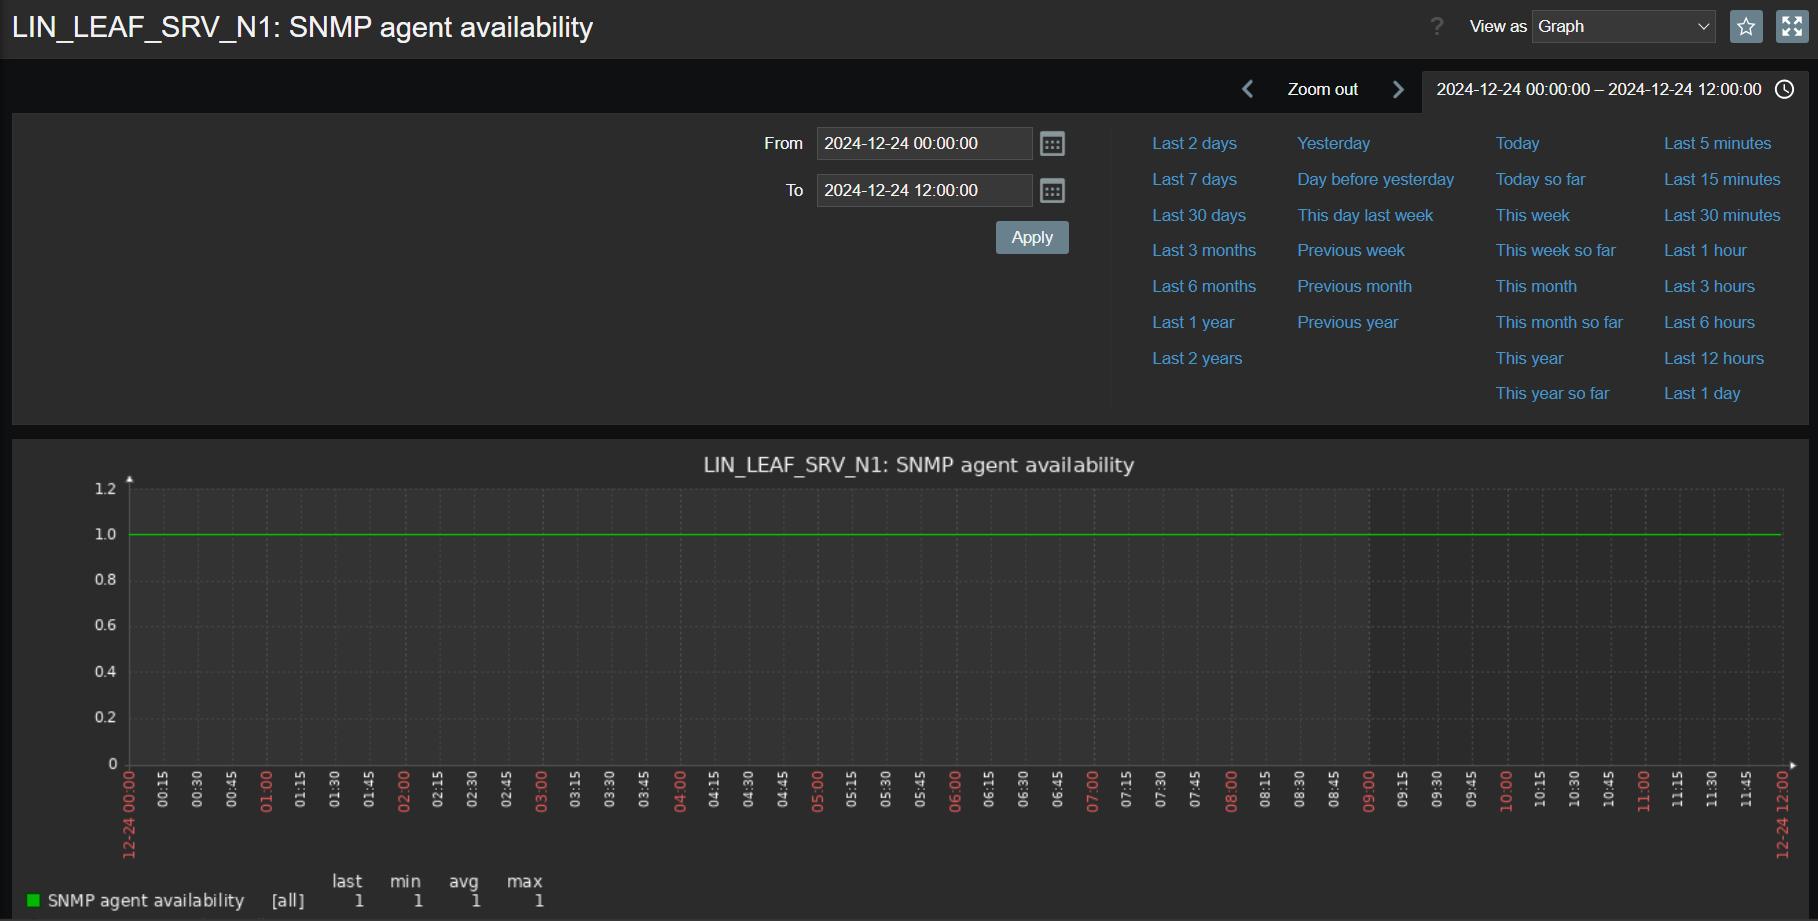Open the help question mark icon

point(1437,27)
